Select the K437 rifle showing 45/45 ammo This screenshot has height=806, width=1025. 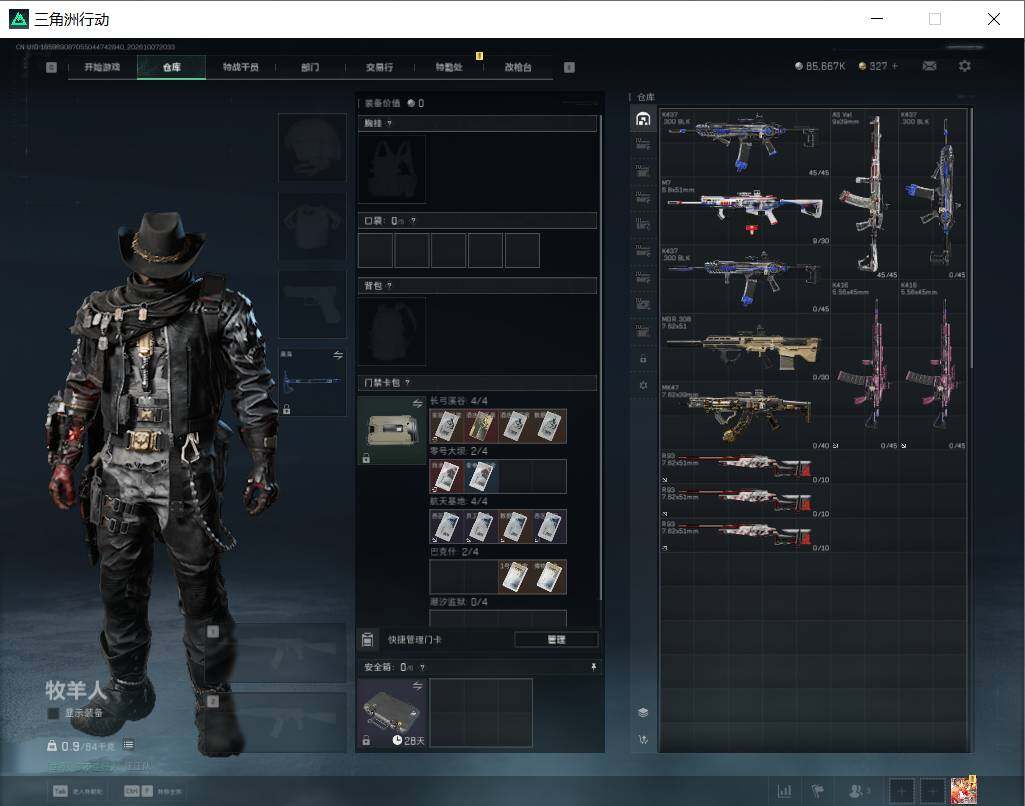(745, 143)
